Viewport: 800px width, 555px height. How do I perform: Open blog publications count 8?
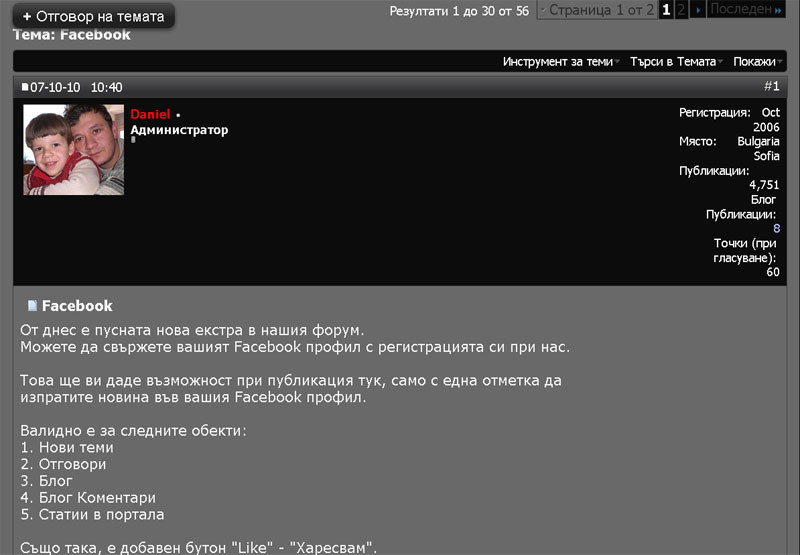(x=776, y=228)
